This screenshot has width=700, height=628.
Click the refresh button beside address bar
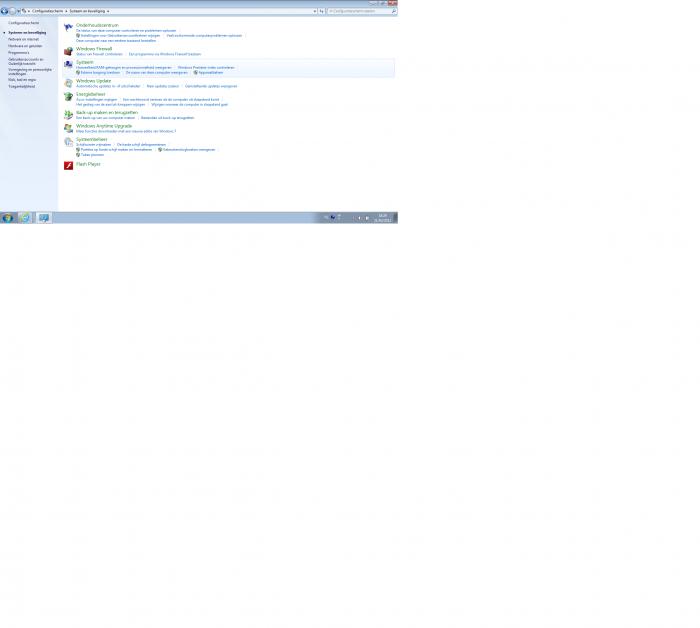pos(321,11)
